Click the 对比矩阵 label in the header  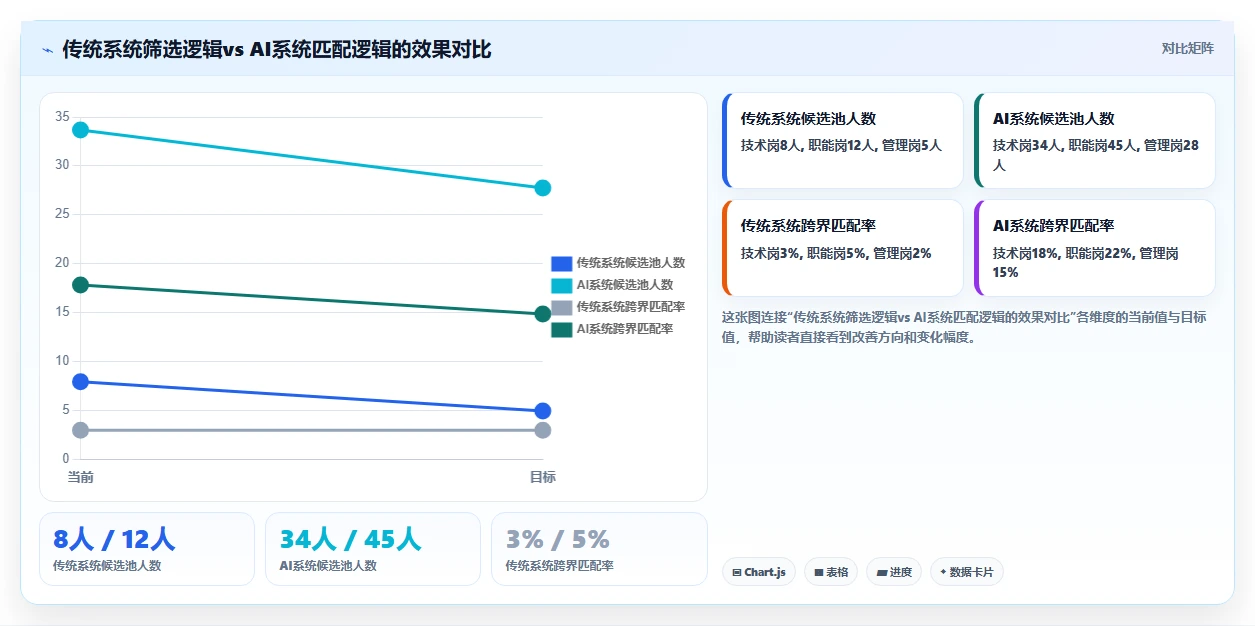[1188, 49]
